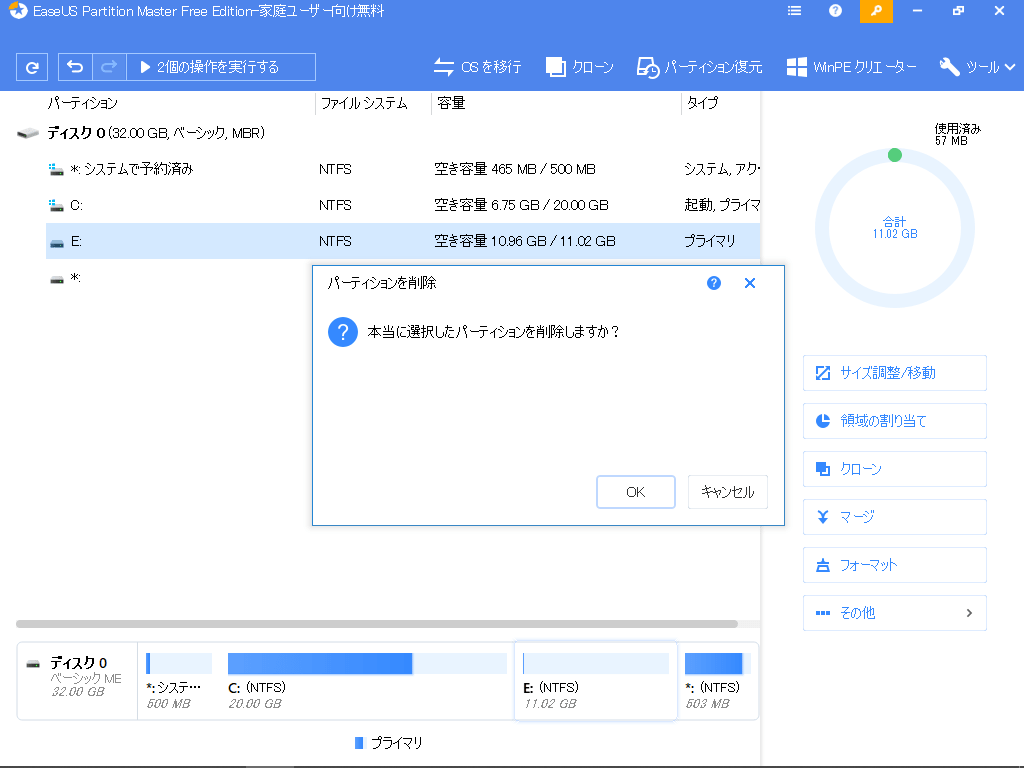This screenshot has height=768, width=1024.
Task: Open パーティション復元 recovery
Action: pyautogui.click(x=700, y=67)
